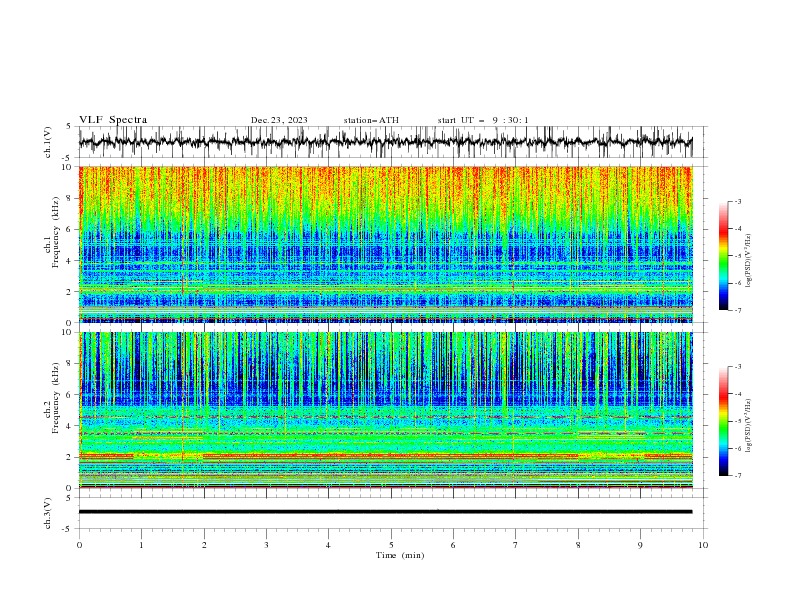Click the "4" kHz tick on ch.1 frequency axis

[69, 261]
